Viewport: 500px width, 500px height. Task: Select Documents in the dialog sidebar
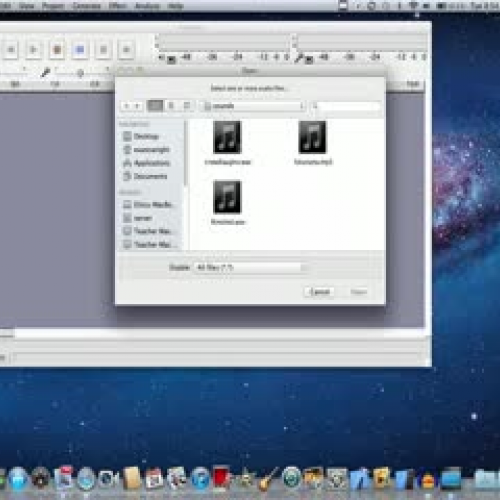pos(145,176)
